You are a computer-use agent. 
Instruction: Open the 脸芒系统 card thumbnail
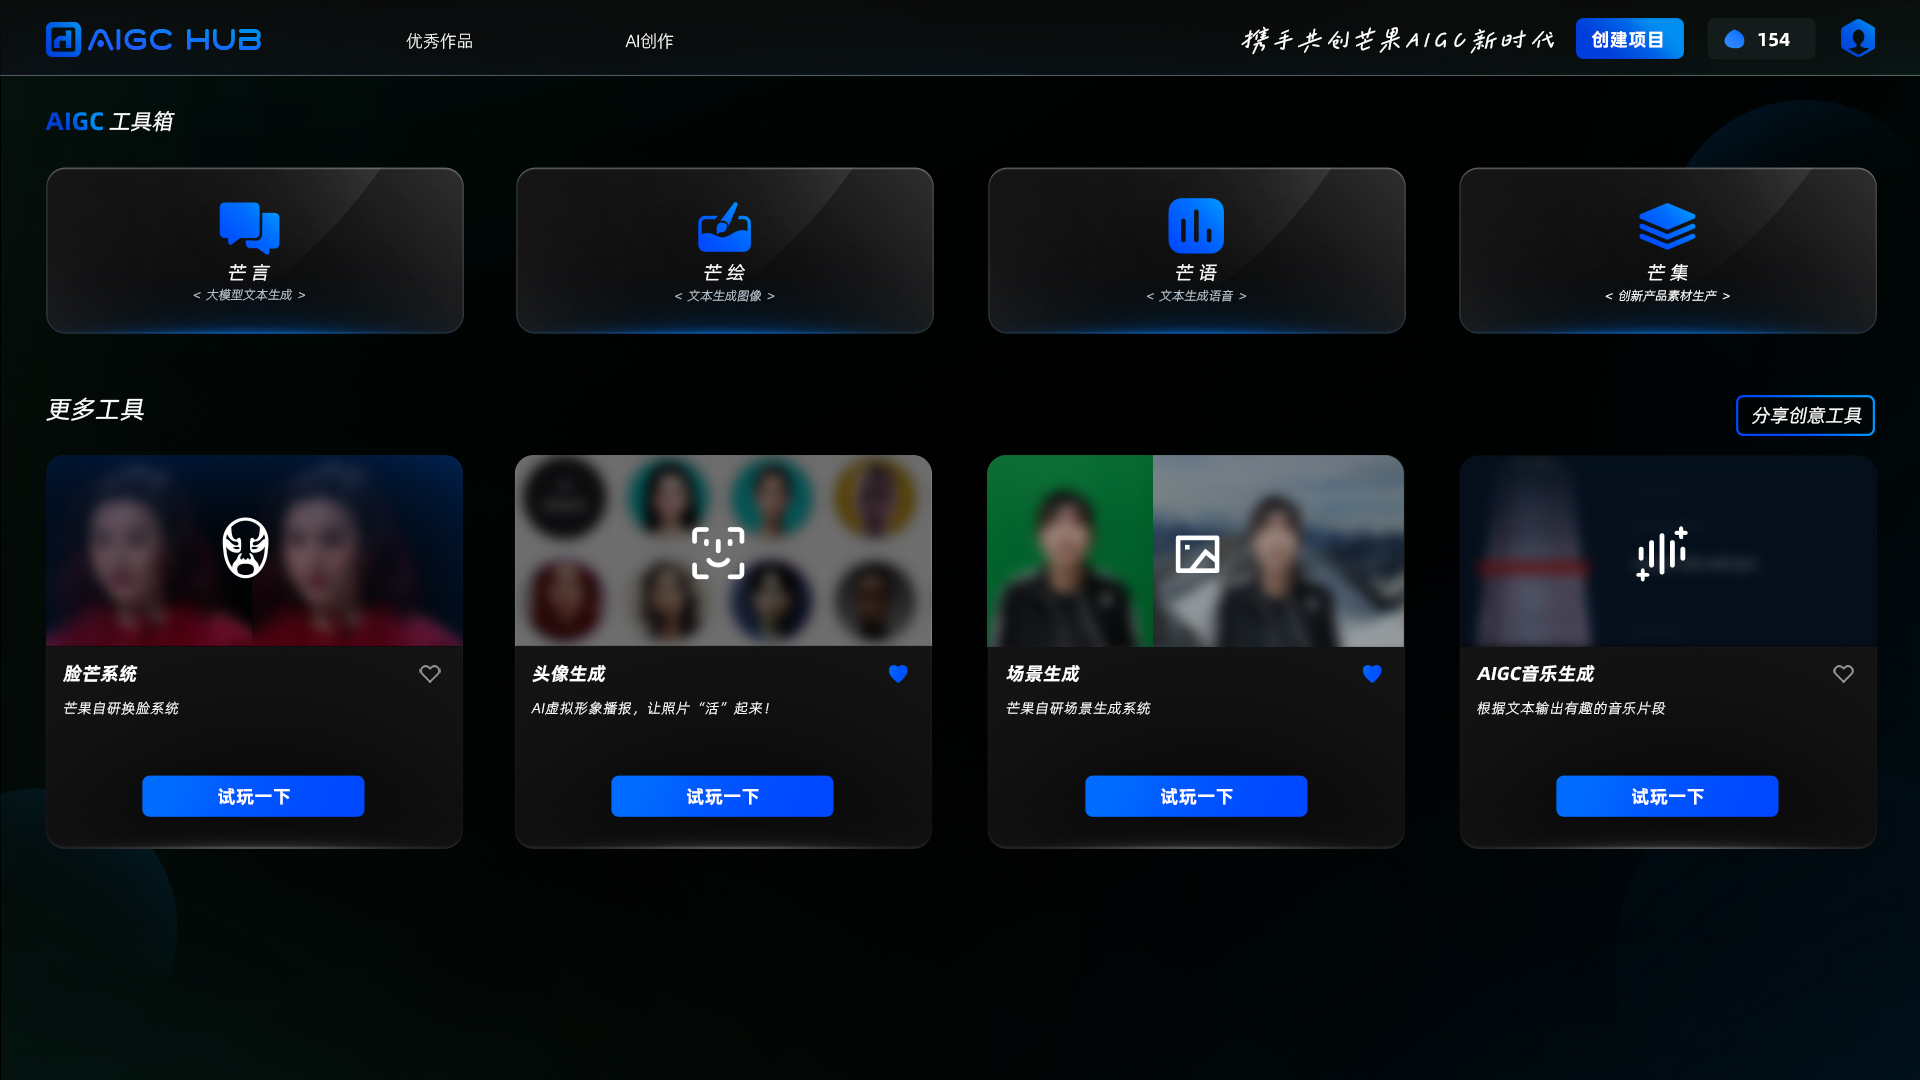point(254,551)
